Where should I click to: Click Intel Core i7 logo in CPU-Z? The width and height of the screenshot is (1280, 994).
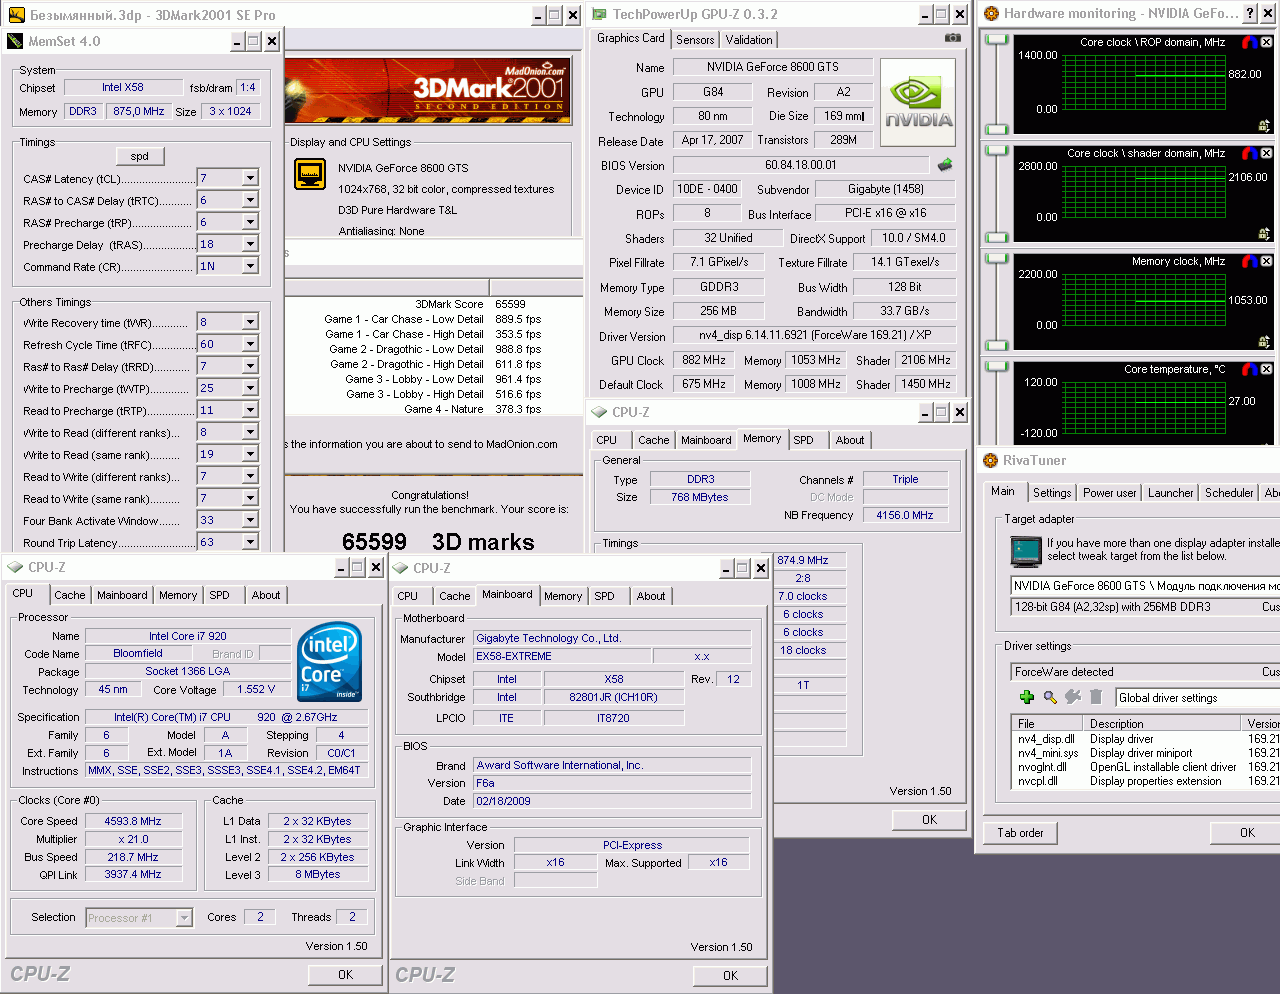pos(330,662)
